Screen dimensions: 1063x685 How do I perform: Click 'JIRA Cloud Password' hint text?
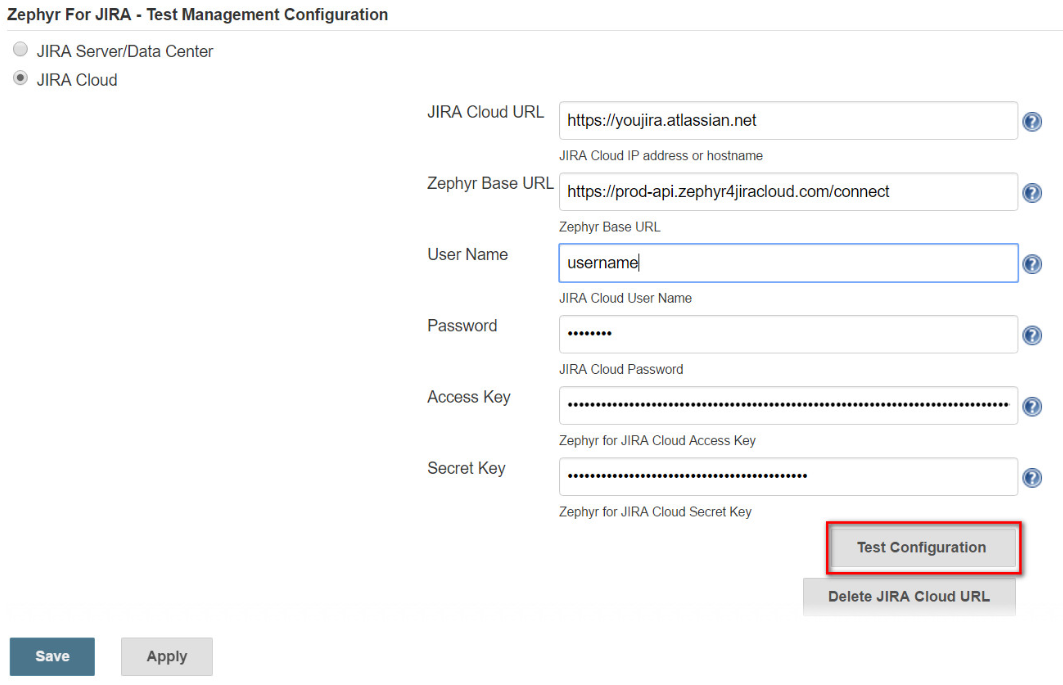621,370
